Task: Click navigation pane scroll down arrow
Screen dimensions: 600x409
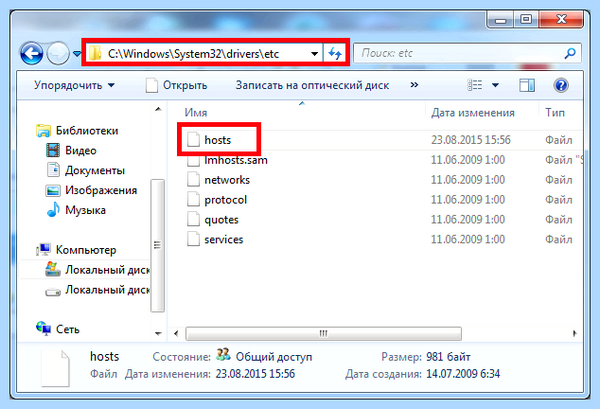Action: [158, 334]
